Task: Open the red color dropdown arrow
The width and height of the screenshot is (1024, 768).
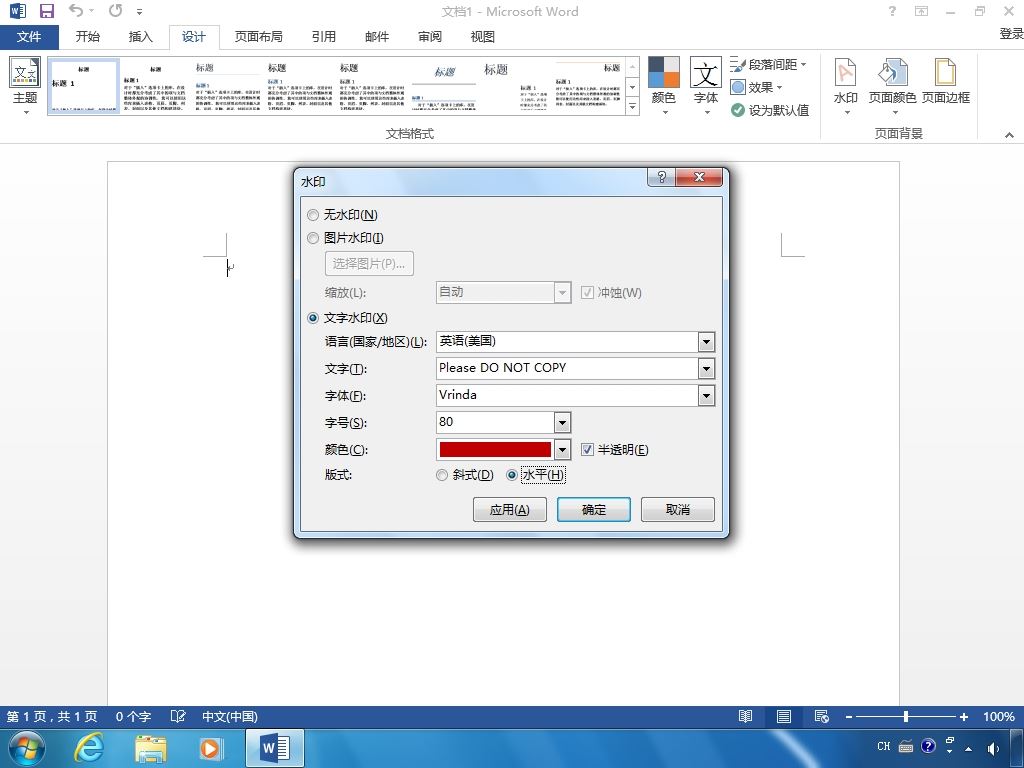Action: pyautogui.click(x=562, y=449)
